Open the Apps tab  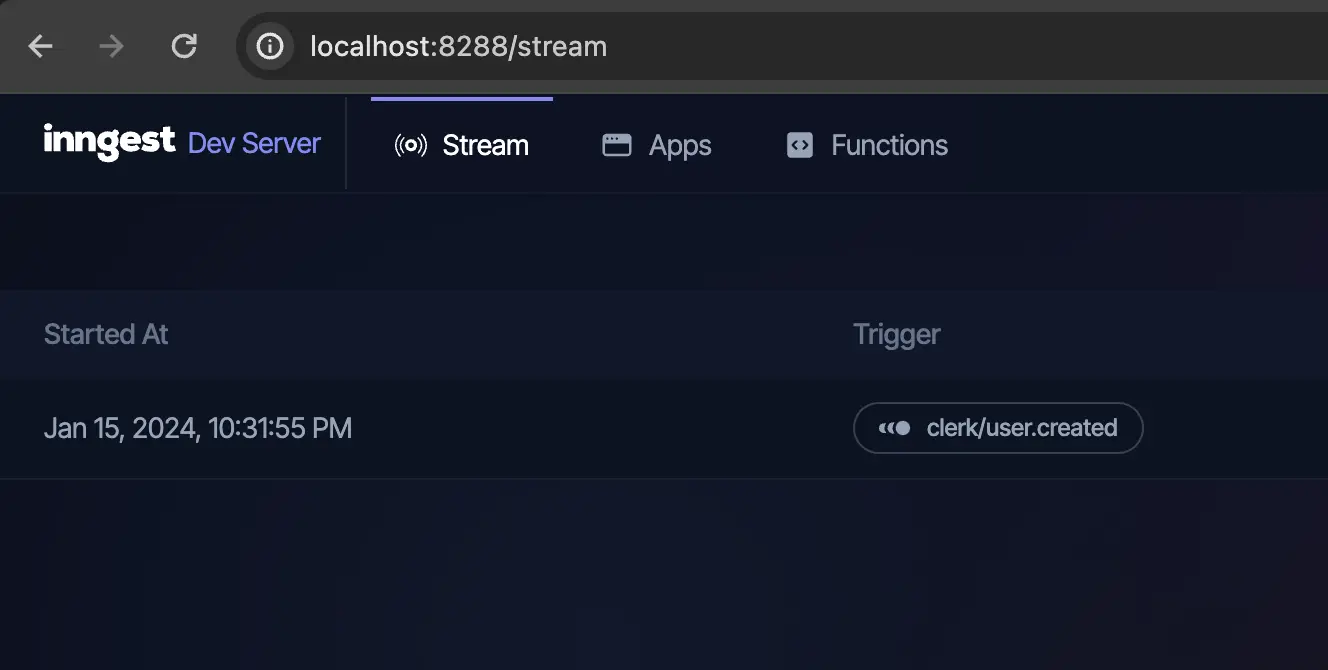coord(657,144)
